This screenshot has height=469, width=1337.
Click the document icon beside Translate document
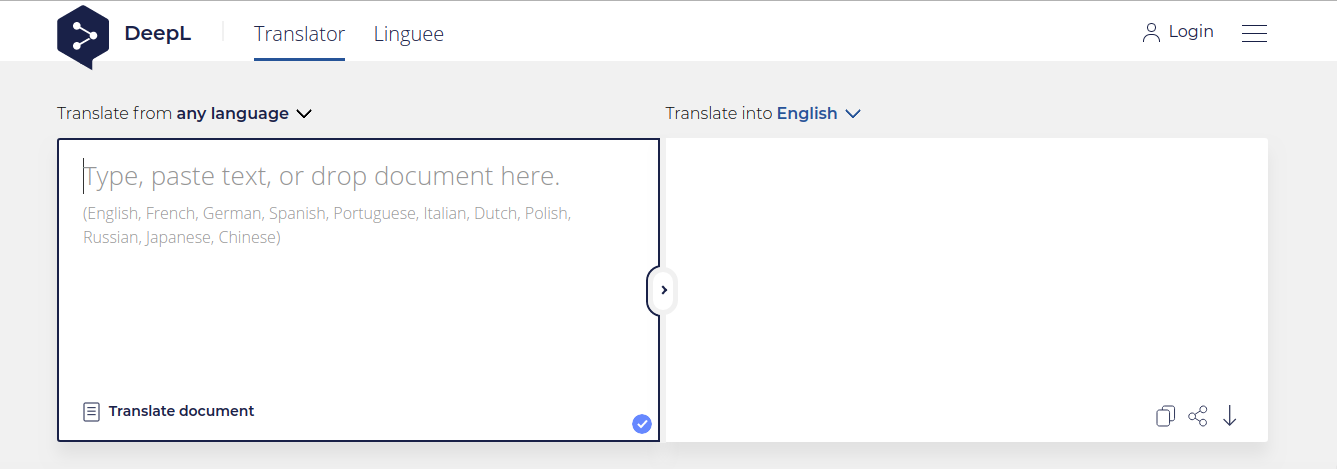point(91,411)
